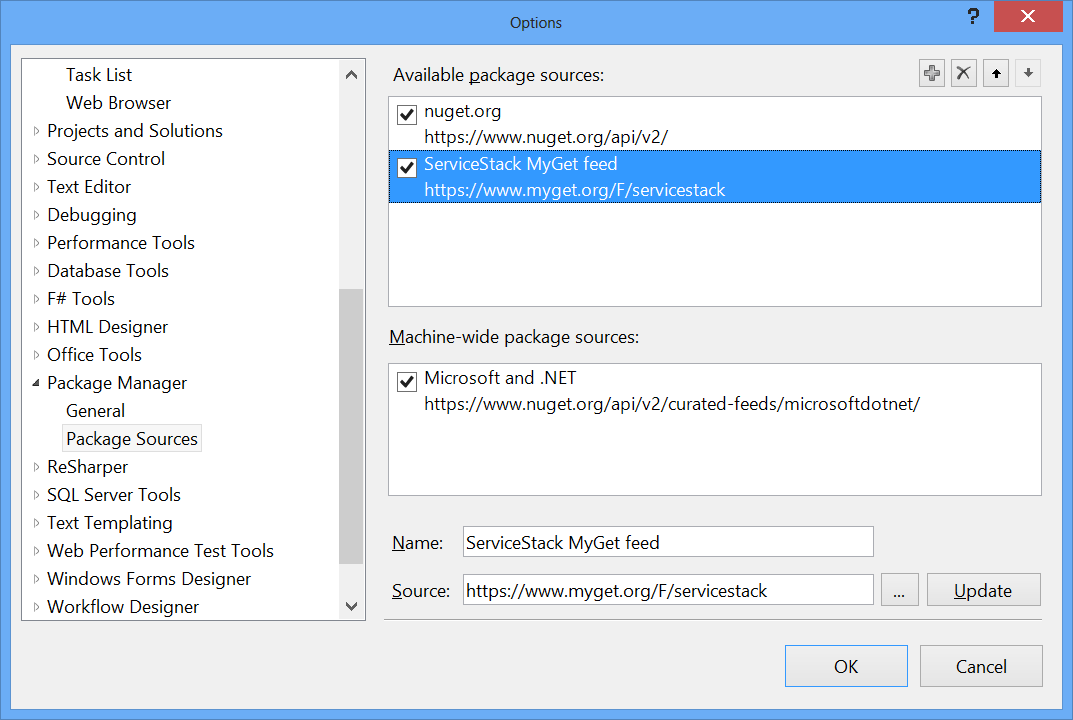Uncheck the nuget.org package source
Viewport: 1073px width, 720px height.
(x=407, y=114)
